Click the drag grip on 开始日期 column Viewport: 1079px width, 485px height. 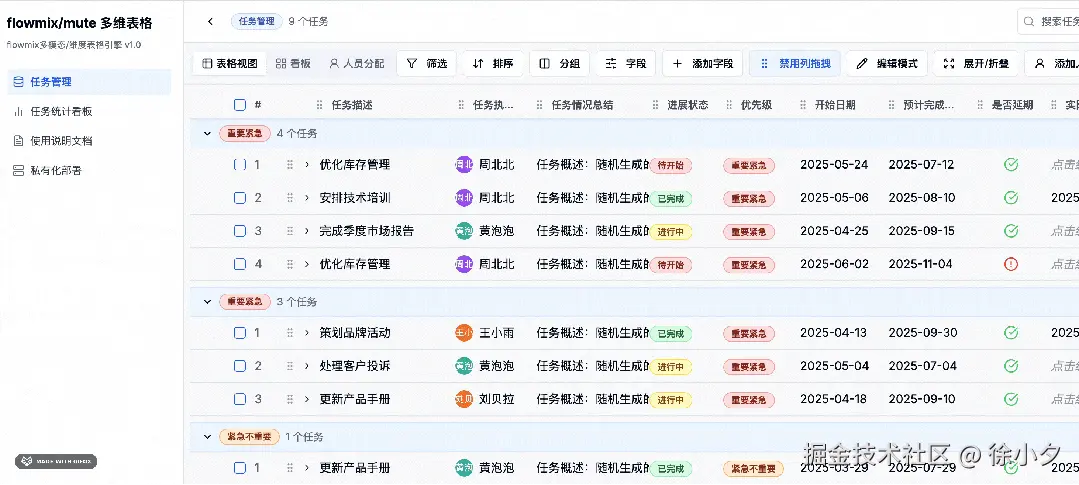coord(802,105)
